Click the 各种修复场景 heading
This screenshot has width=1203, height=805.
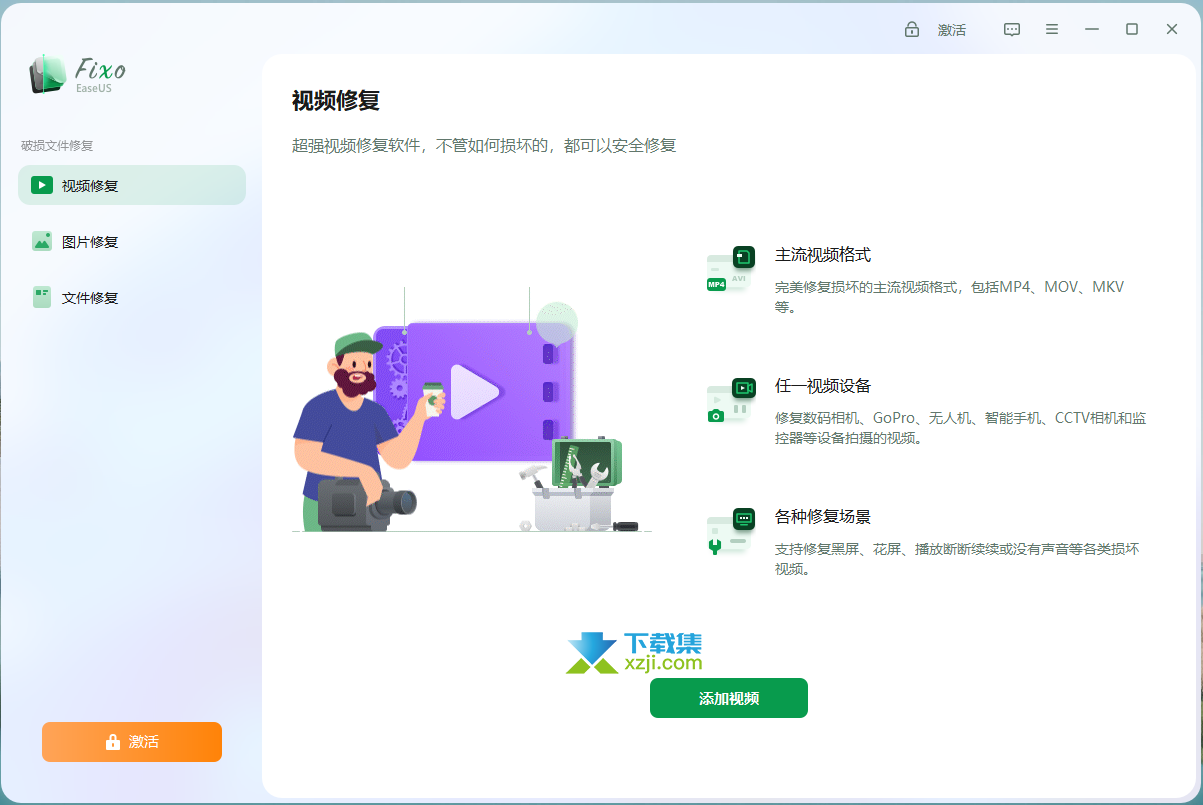pos(823,517)
